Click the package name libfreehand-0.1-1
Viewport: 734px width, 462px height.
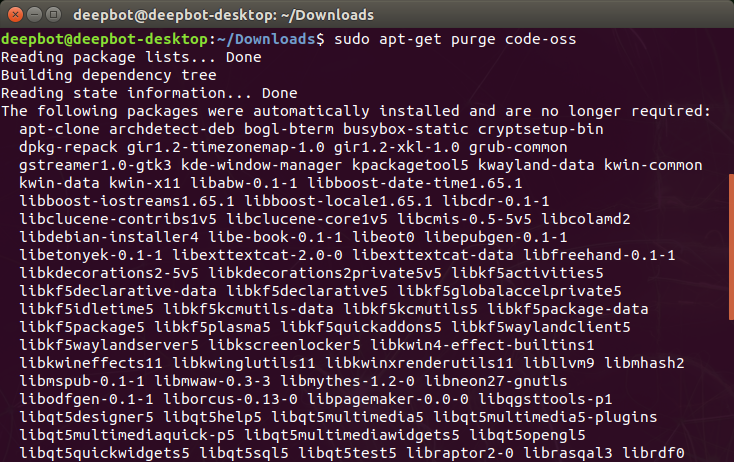[x=599, y=255]
